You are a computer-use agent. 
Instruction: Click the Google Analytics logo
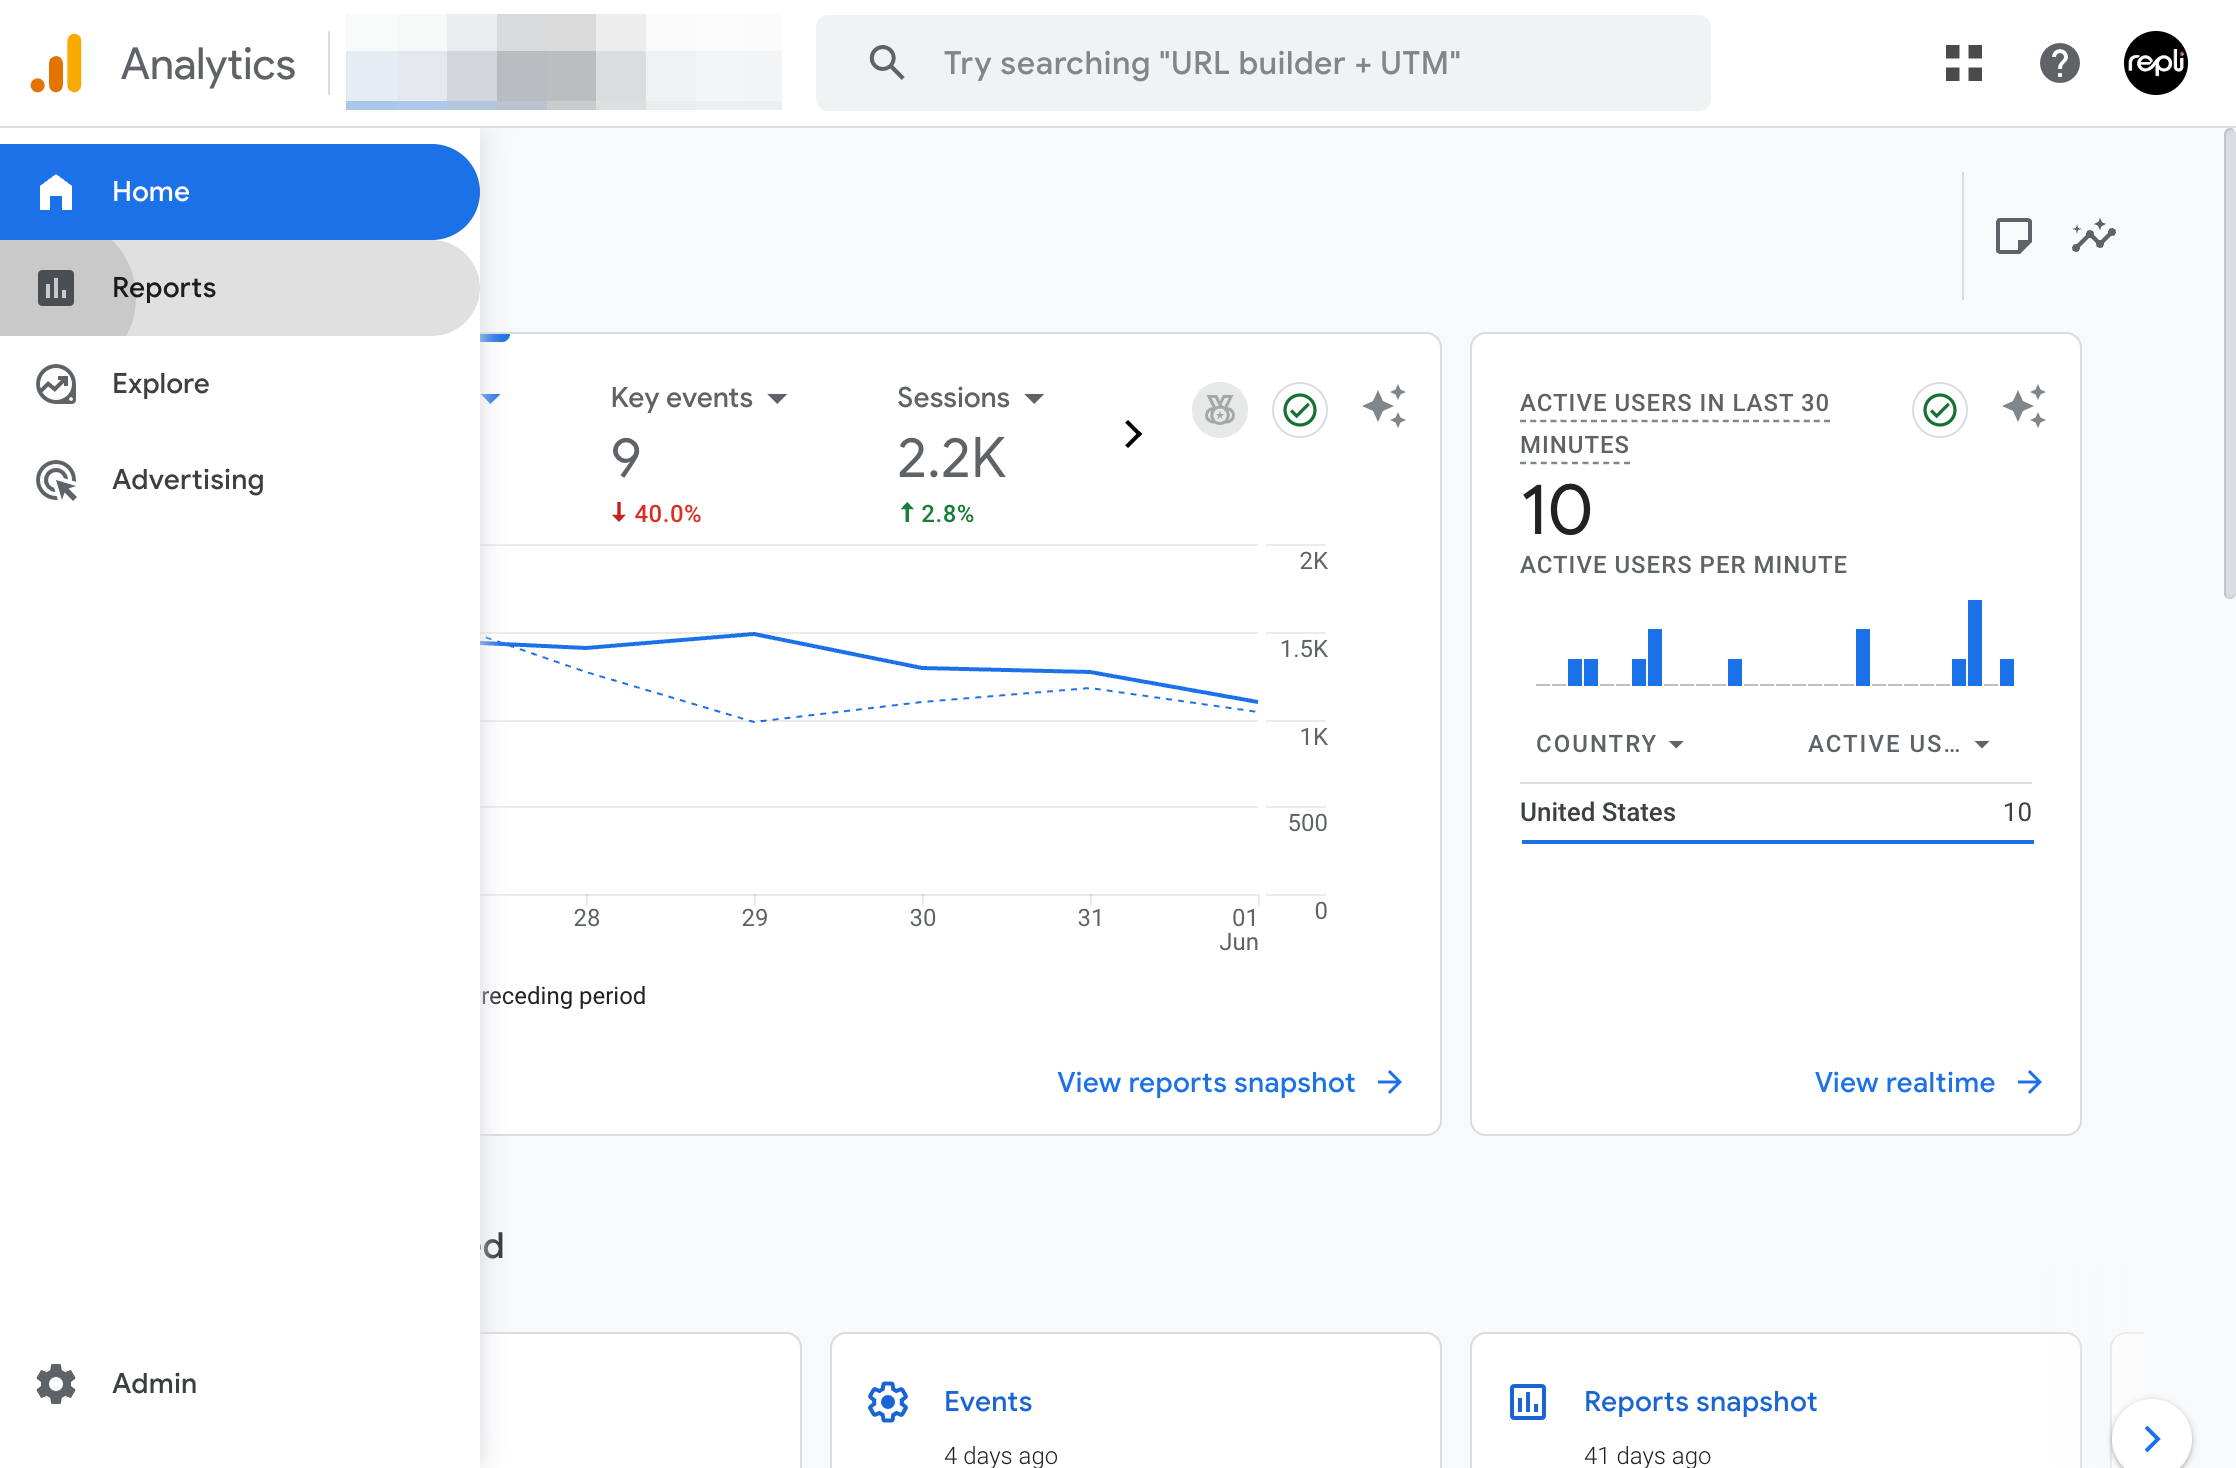pyautogui.click(x=57, y=63)
